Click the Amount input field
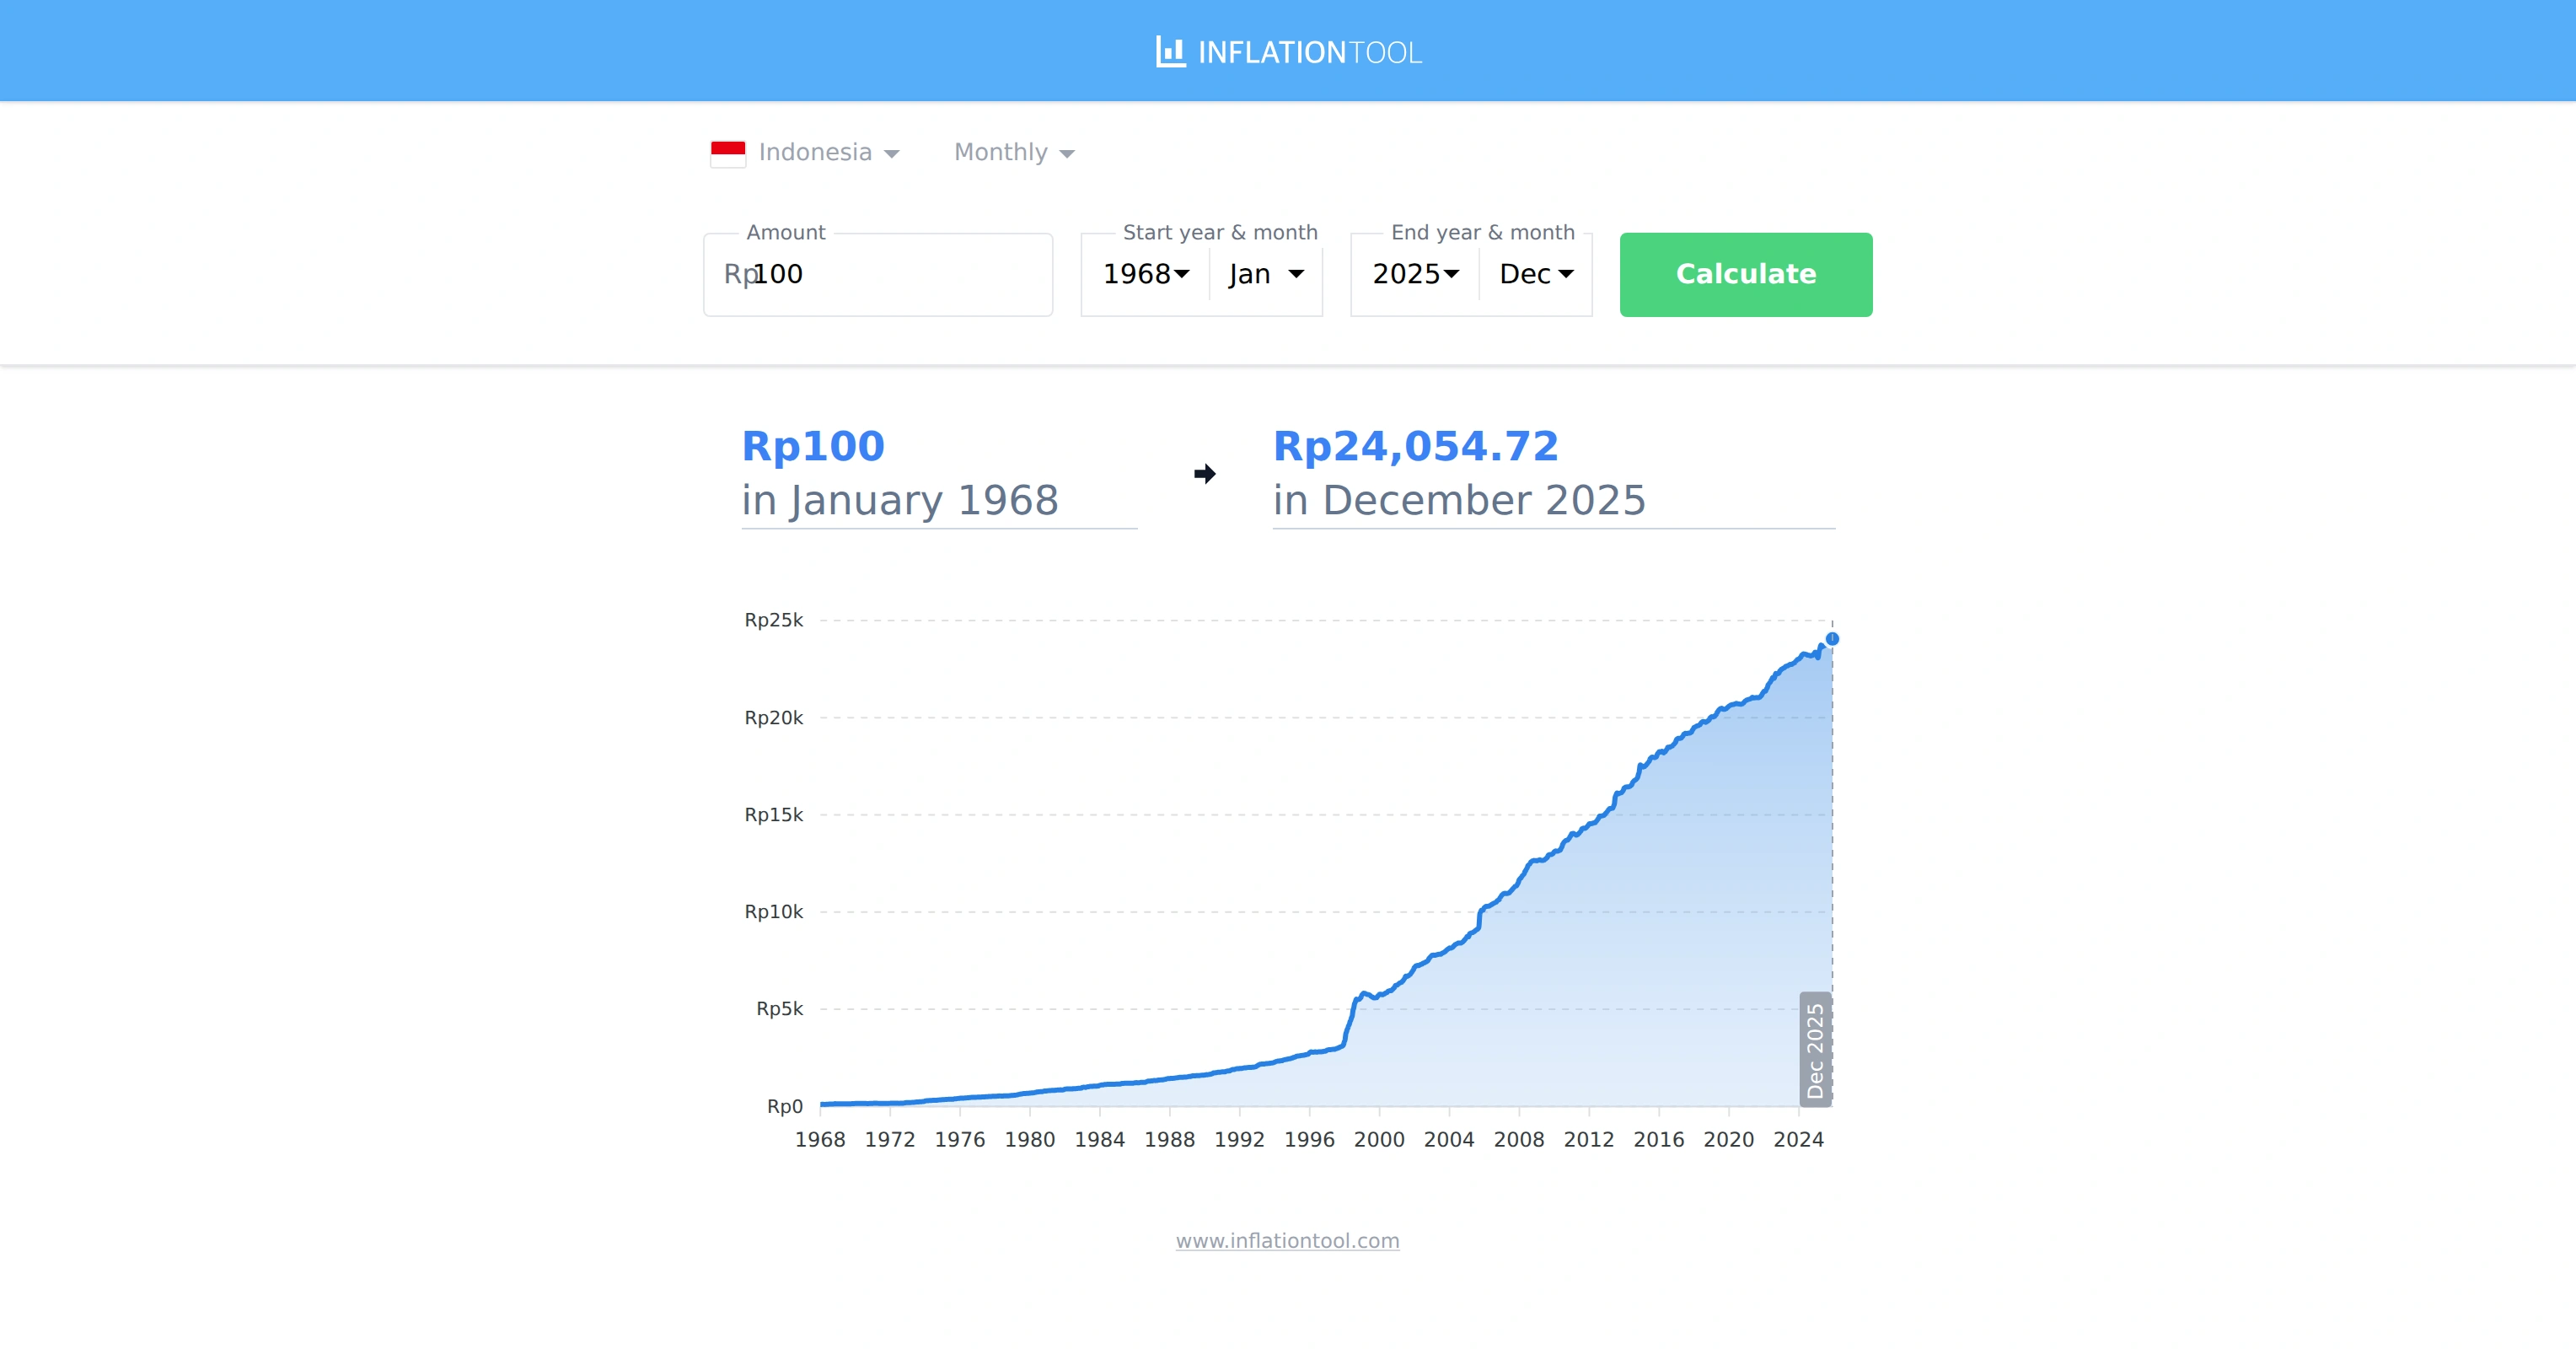 (x=877, y=274)
